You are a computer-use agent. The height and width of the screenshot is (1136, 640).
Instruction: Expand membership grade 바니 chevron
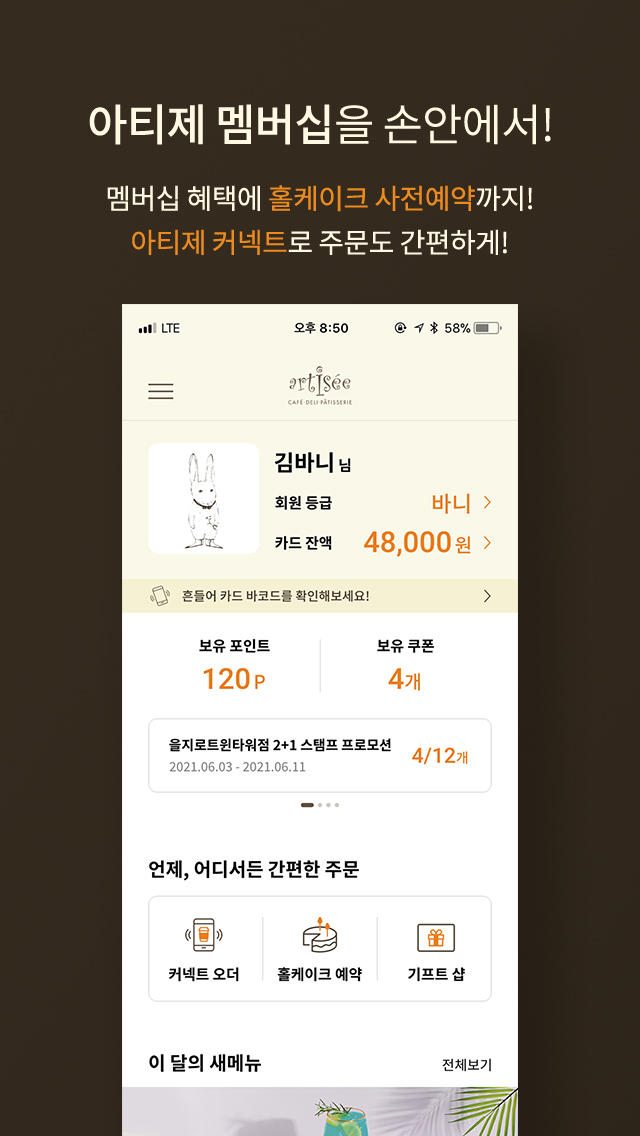[487, 502]
